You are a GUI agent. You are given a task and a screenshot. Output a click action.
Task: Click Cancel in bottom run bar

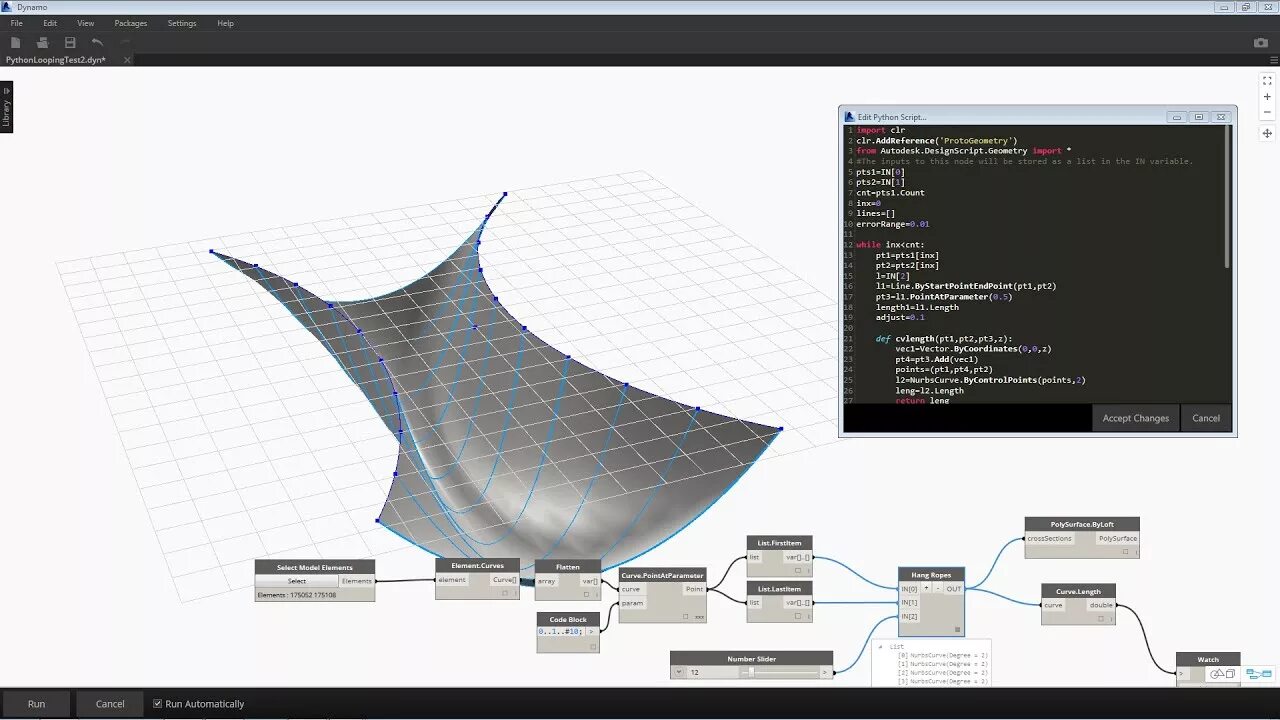click(110, 704)
